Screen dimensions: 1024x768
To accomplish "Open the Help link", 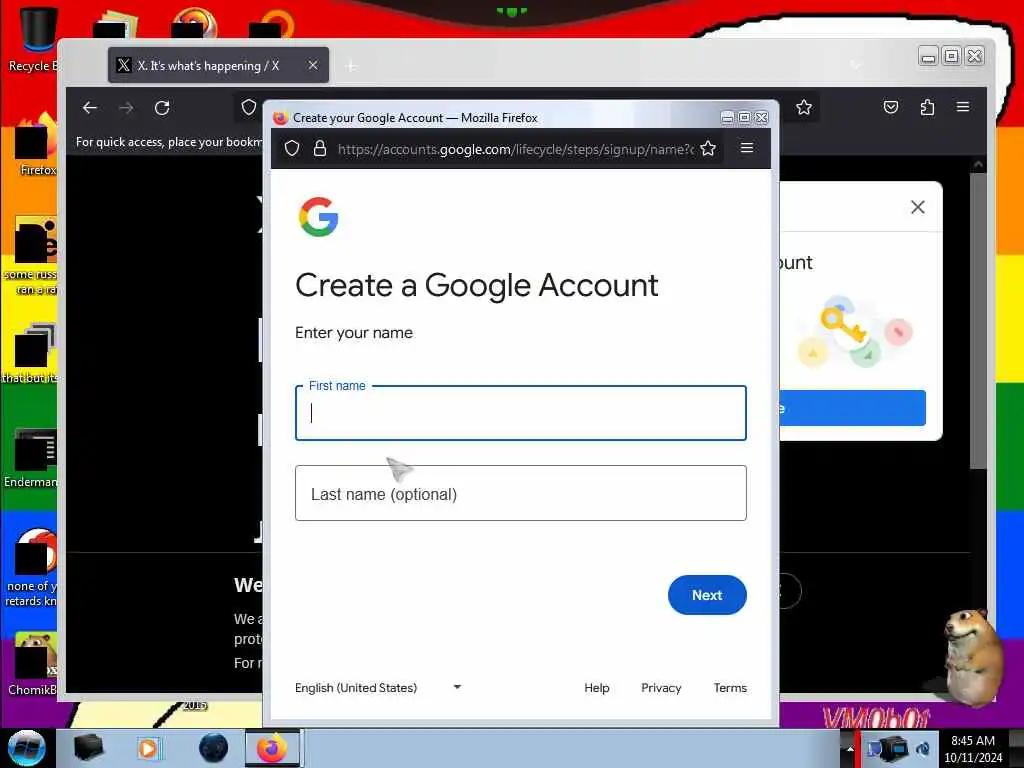I will pos(596,688).
